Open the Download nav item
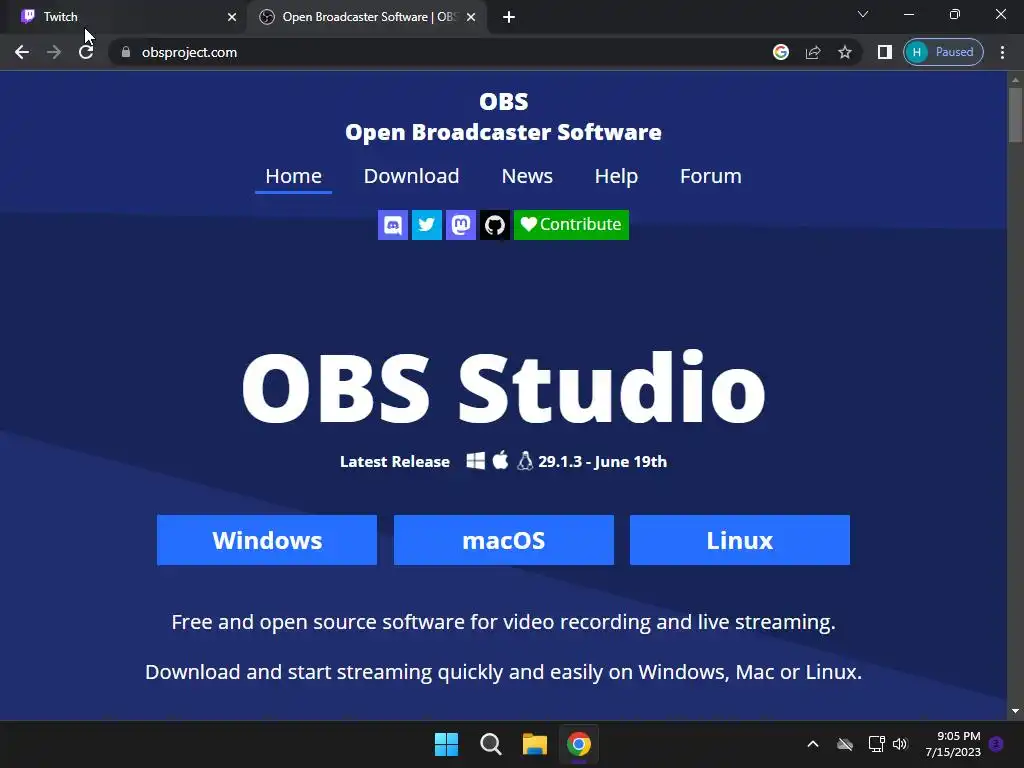1024x768 pixels. 411,176
